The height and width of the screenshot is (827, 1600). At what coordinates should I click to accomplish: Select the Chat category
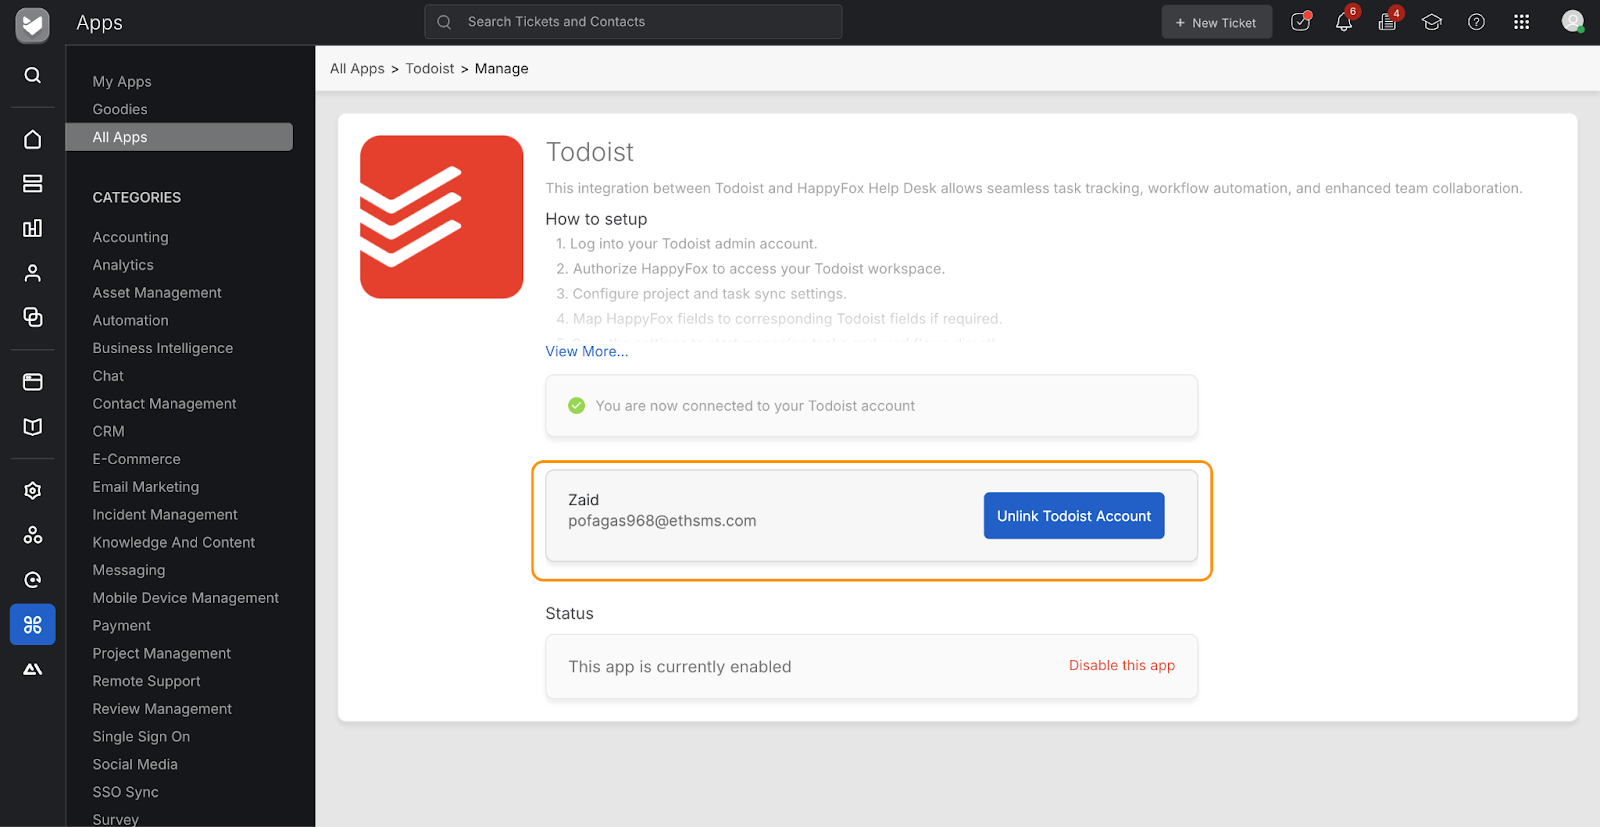[x=108, y=376]
